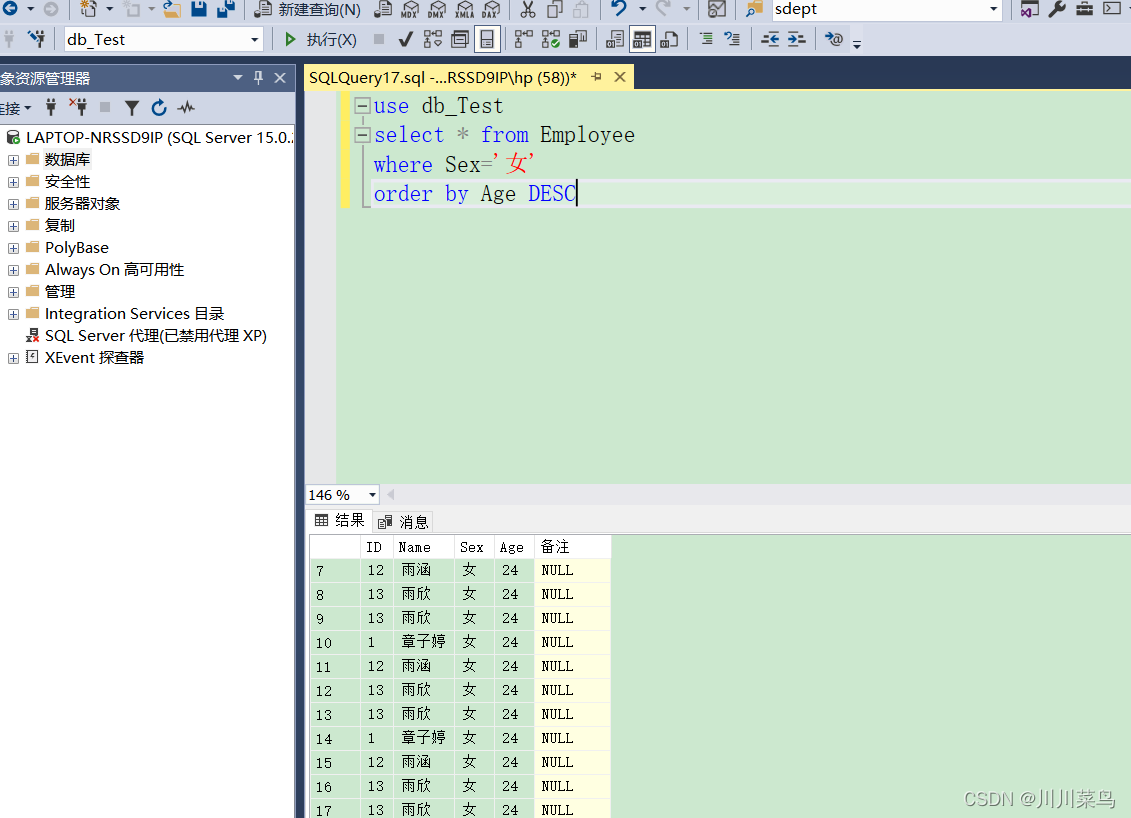
Task: Close the SQLQuery17.sql tab
Action: [620, 76]
